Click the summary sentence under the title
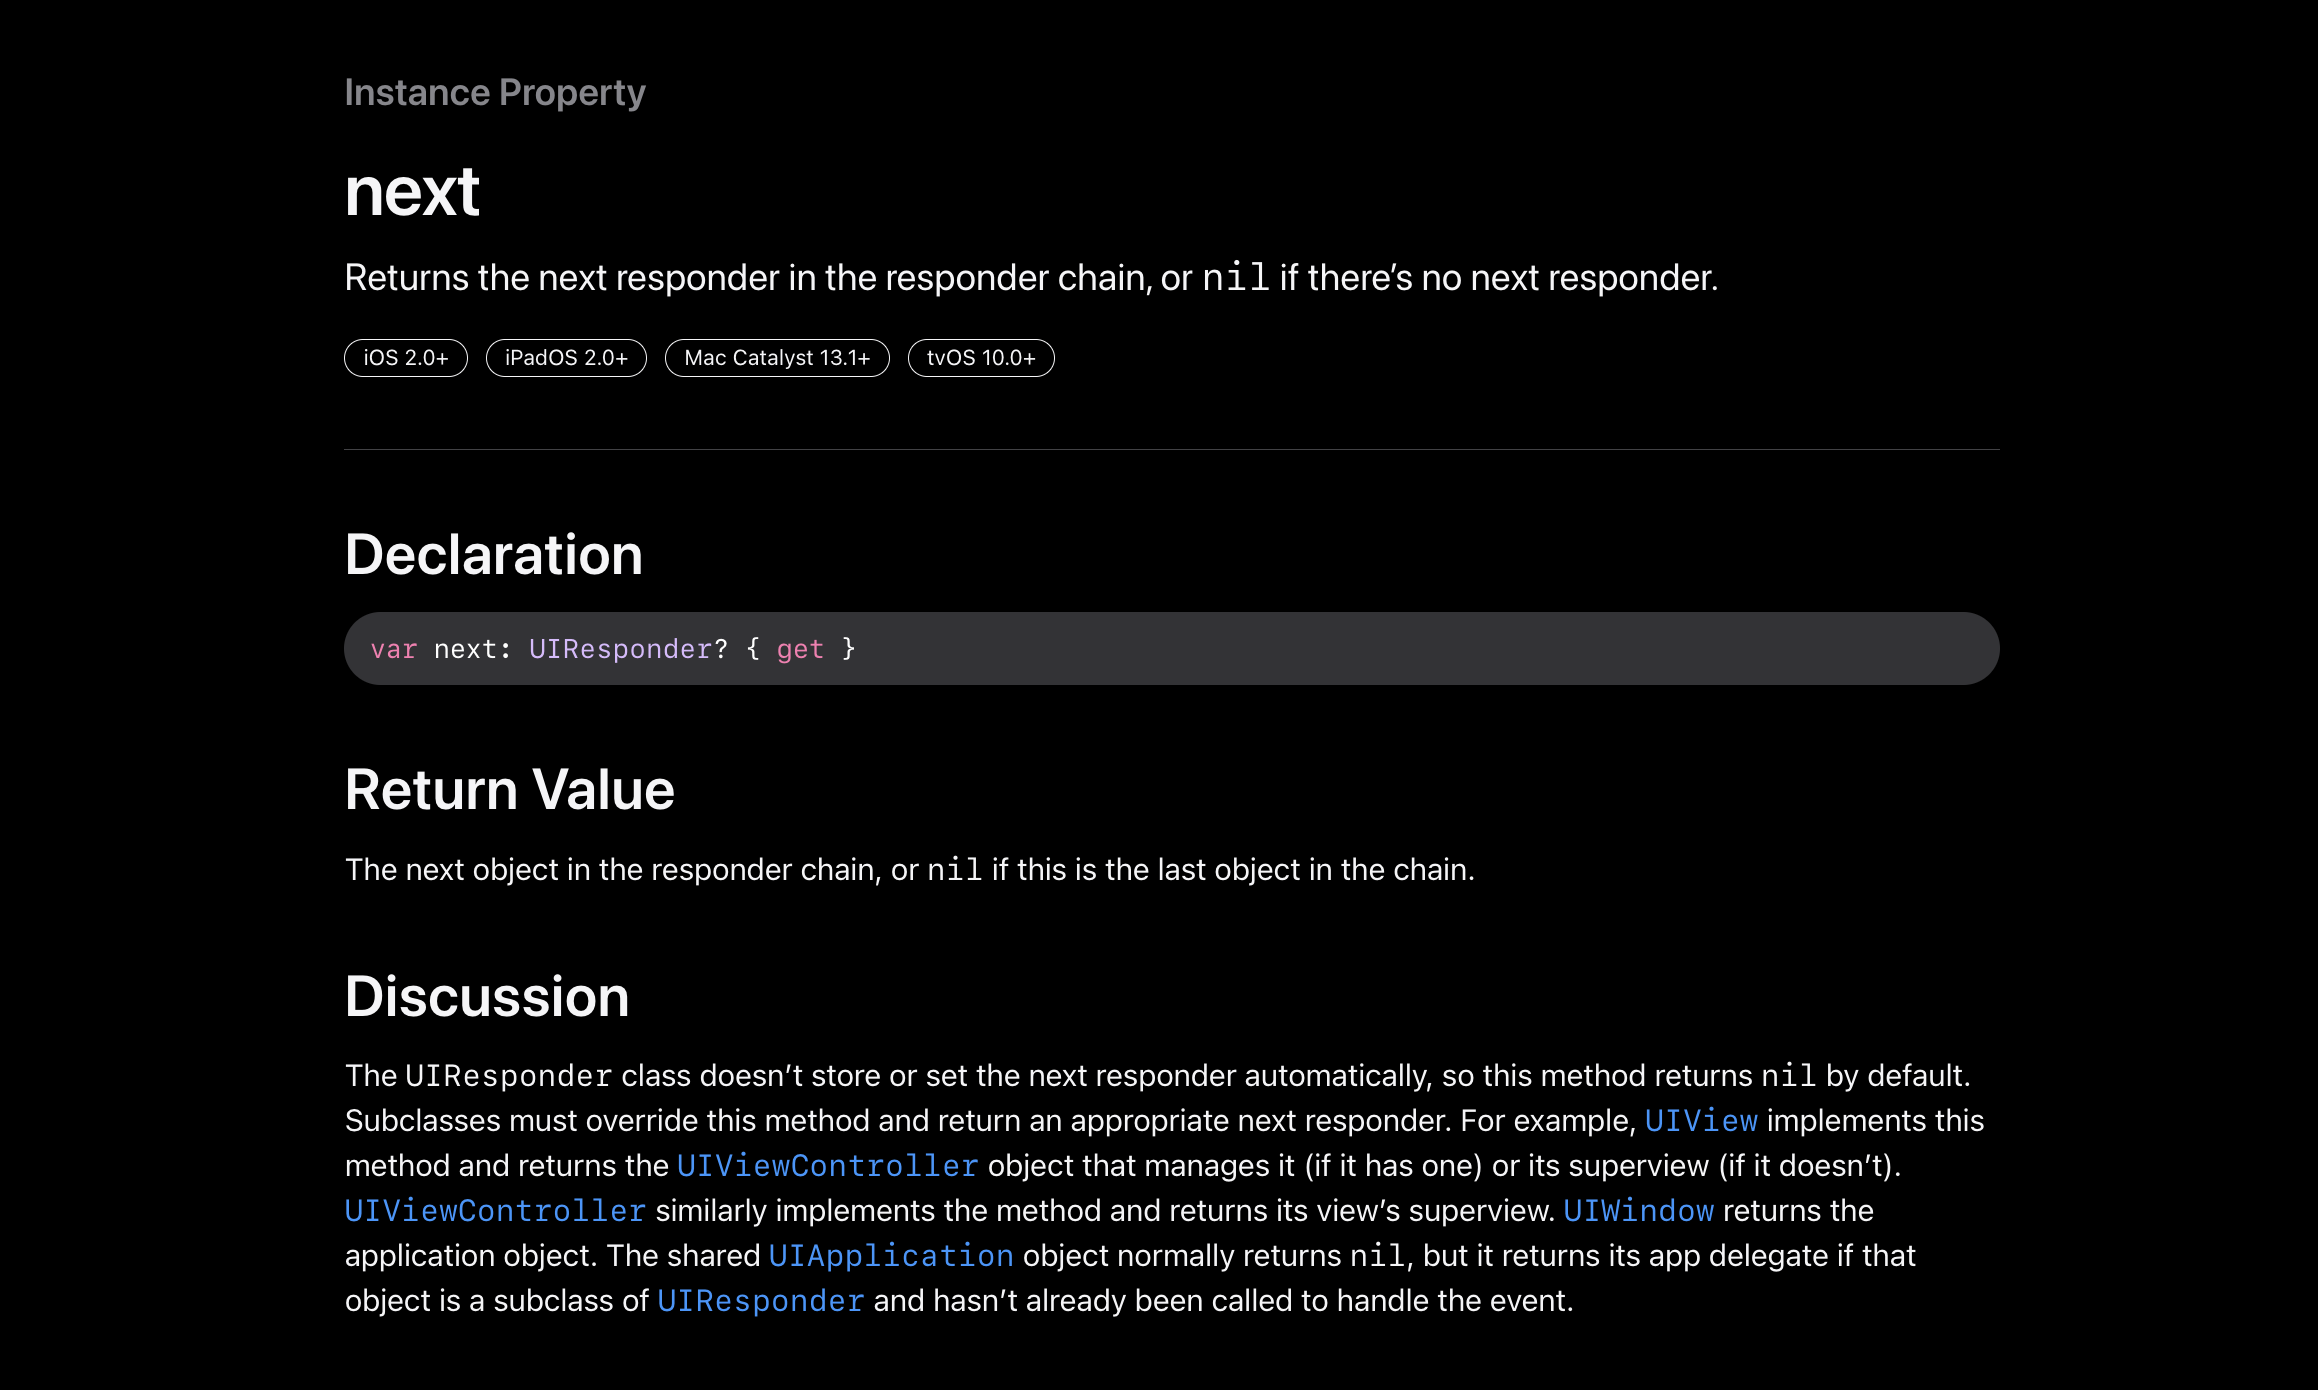 1030,278
